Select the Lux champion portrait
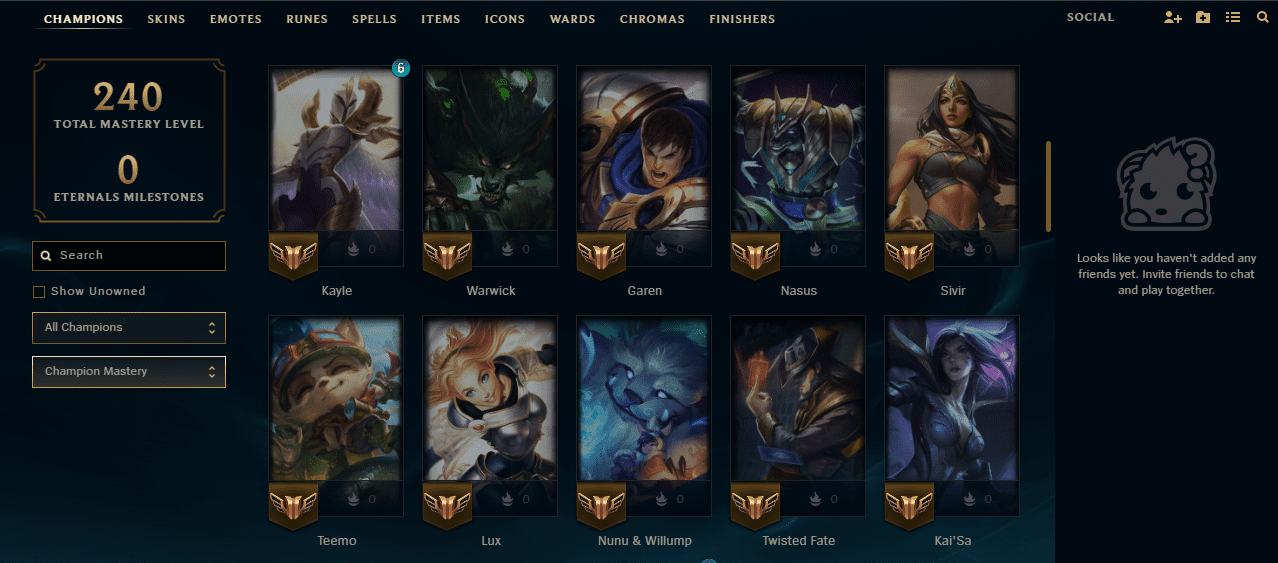Image resolution: width=1278 pixels, height=563 pixels. click(x=490, y=416)
